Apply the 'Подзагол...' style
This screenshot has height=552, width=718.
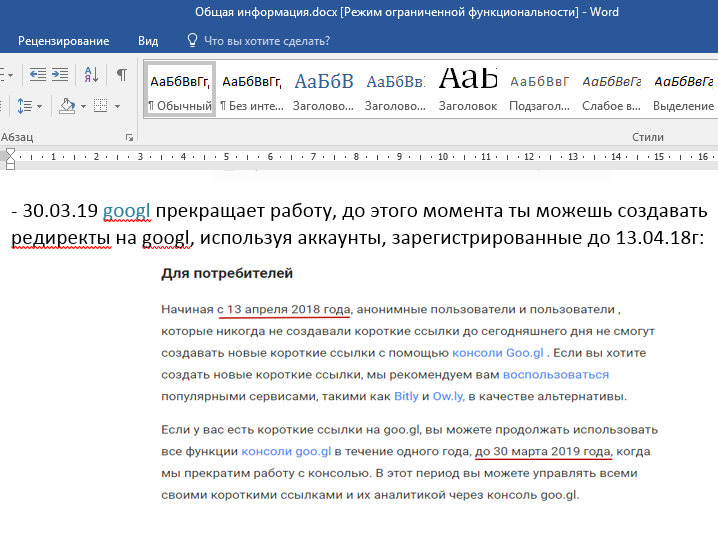[539, 89]
